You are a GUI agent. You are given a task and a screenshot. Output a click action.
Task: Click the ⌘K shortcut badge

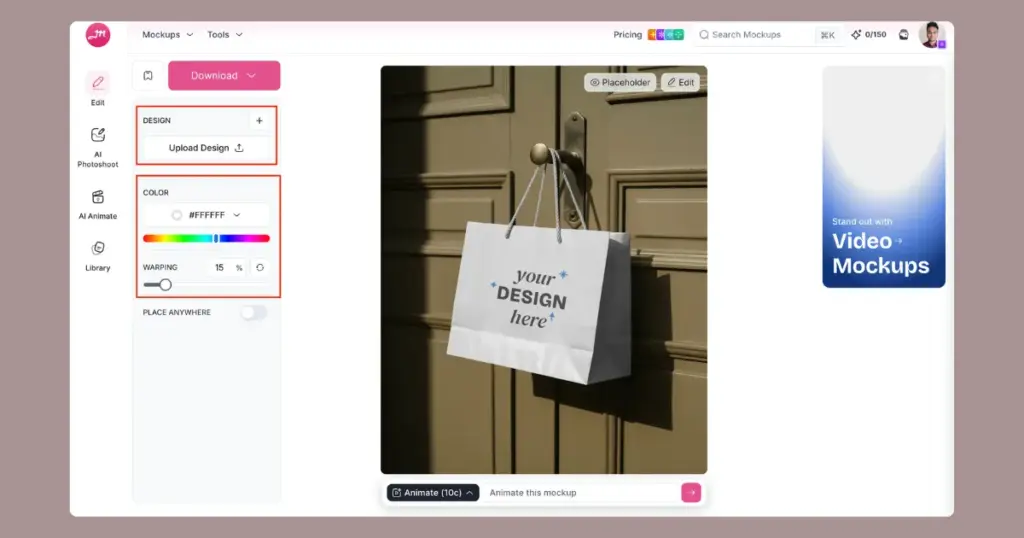pyautogui.click(x=827, y=35)
